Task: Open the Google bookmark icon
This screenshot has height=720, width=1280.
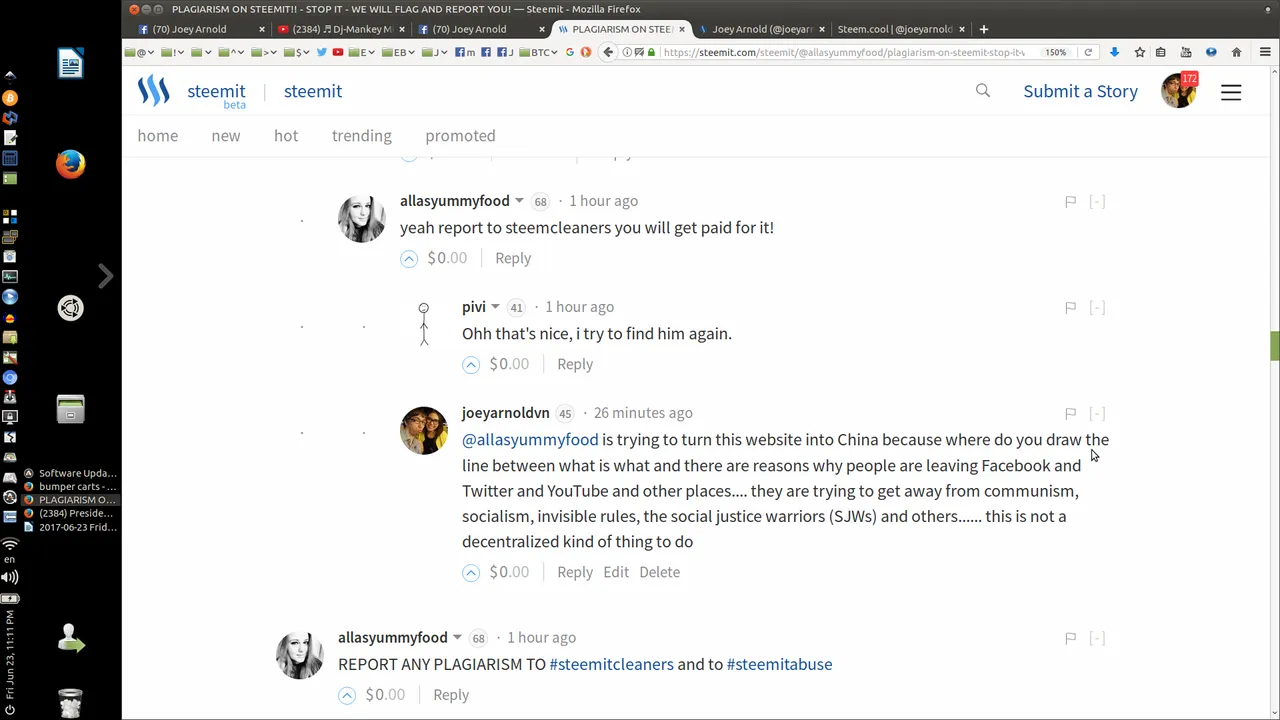Action: (x=570, y=52)
